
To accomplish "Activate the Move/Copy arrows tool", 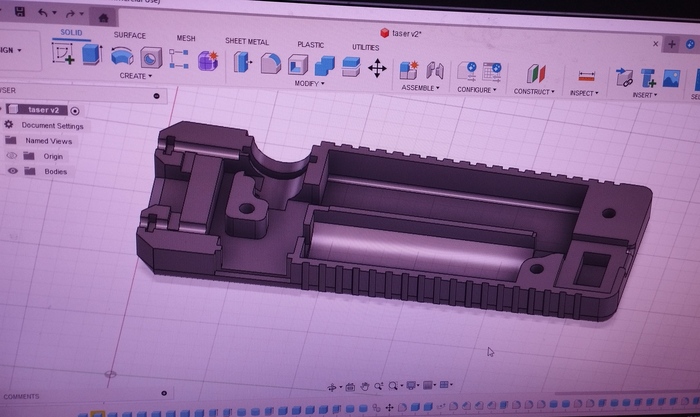I will (x=377, y=68).
